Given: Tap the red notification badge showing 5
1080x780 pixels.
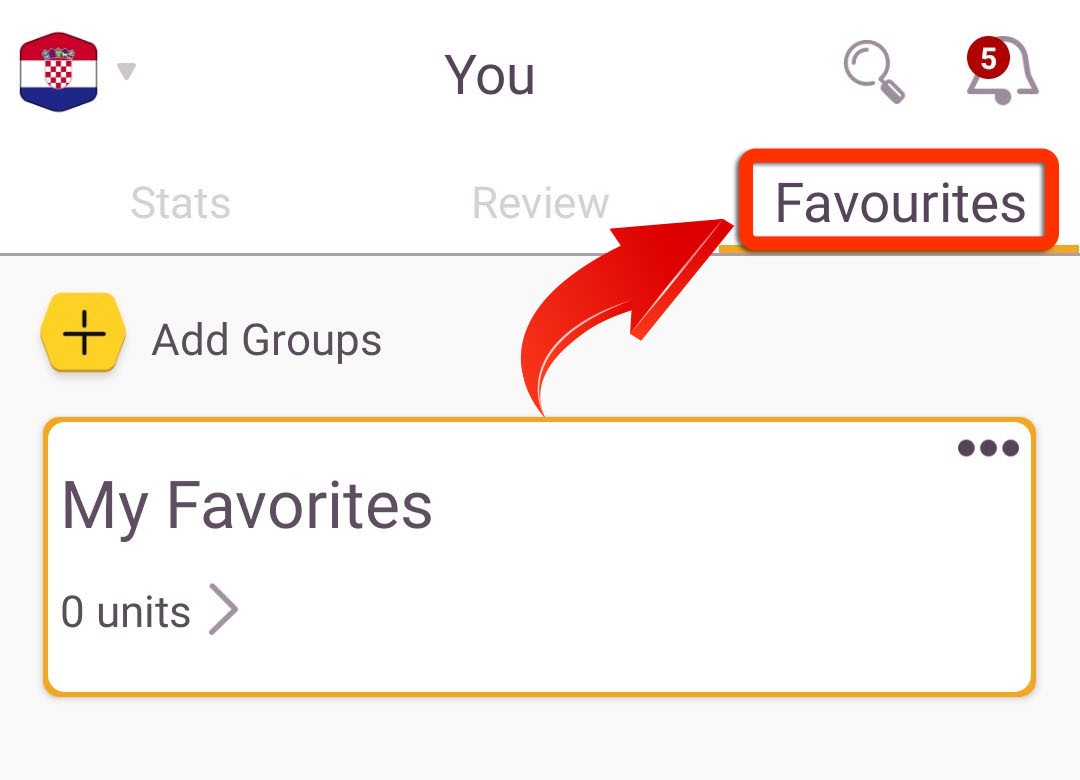Looking at the screenshot, I should point(988,58).
